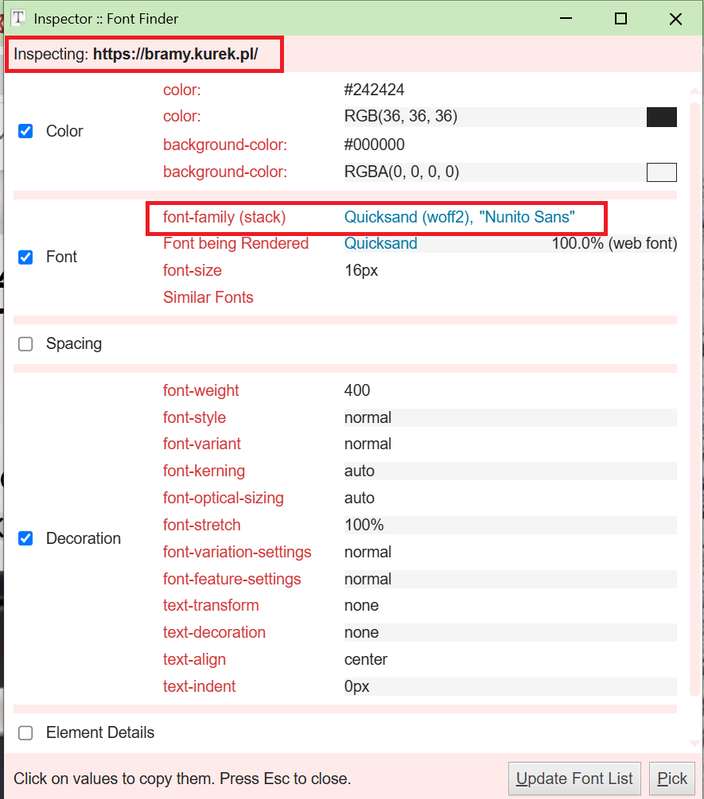Click the Pick button
Image resolution: width=704 pixels, height=799 pixels.
coord(672,779)
